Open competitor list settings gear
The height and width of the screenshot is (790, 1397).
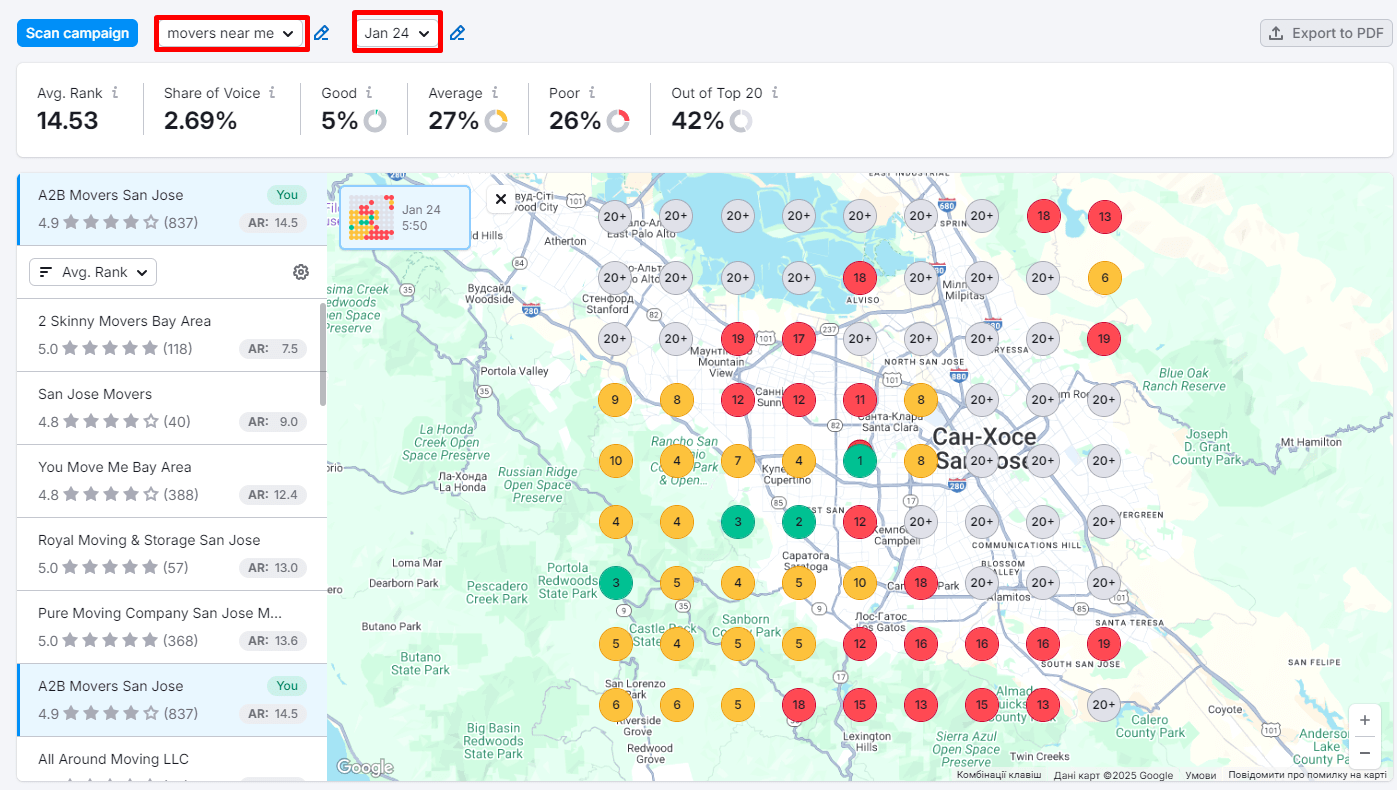(x=301, y=272)
